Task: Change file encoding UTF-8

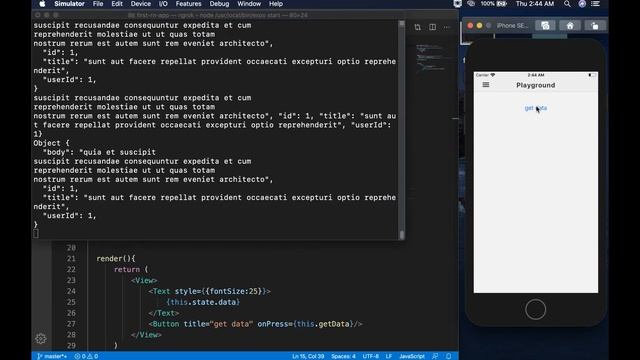Action: pyautogui.click(x=371, y=356)
